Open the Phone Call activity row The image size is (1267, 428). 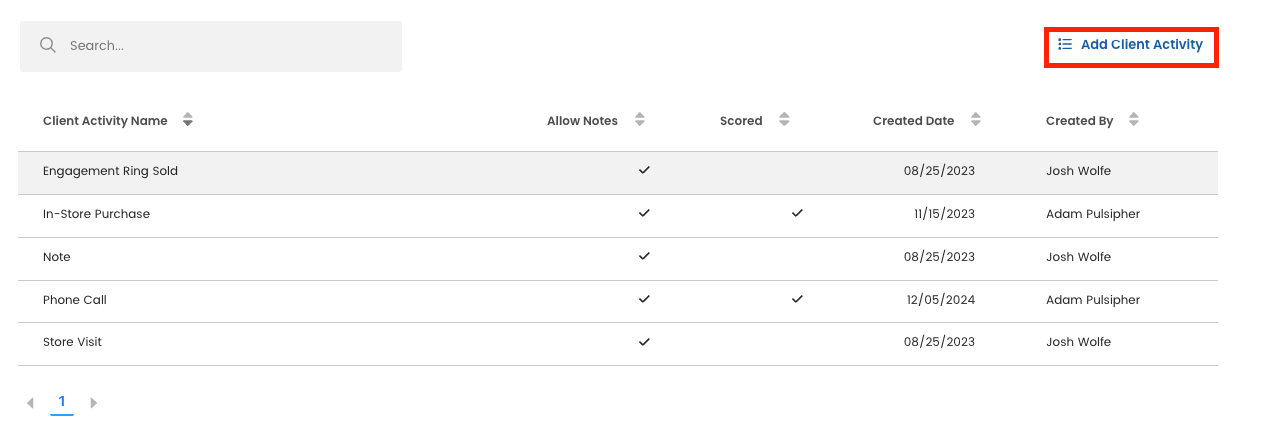coord(75,300)
